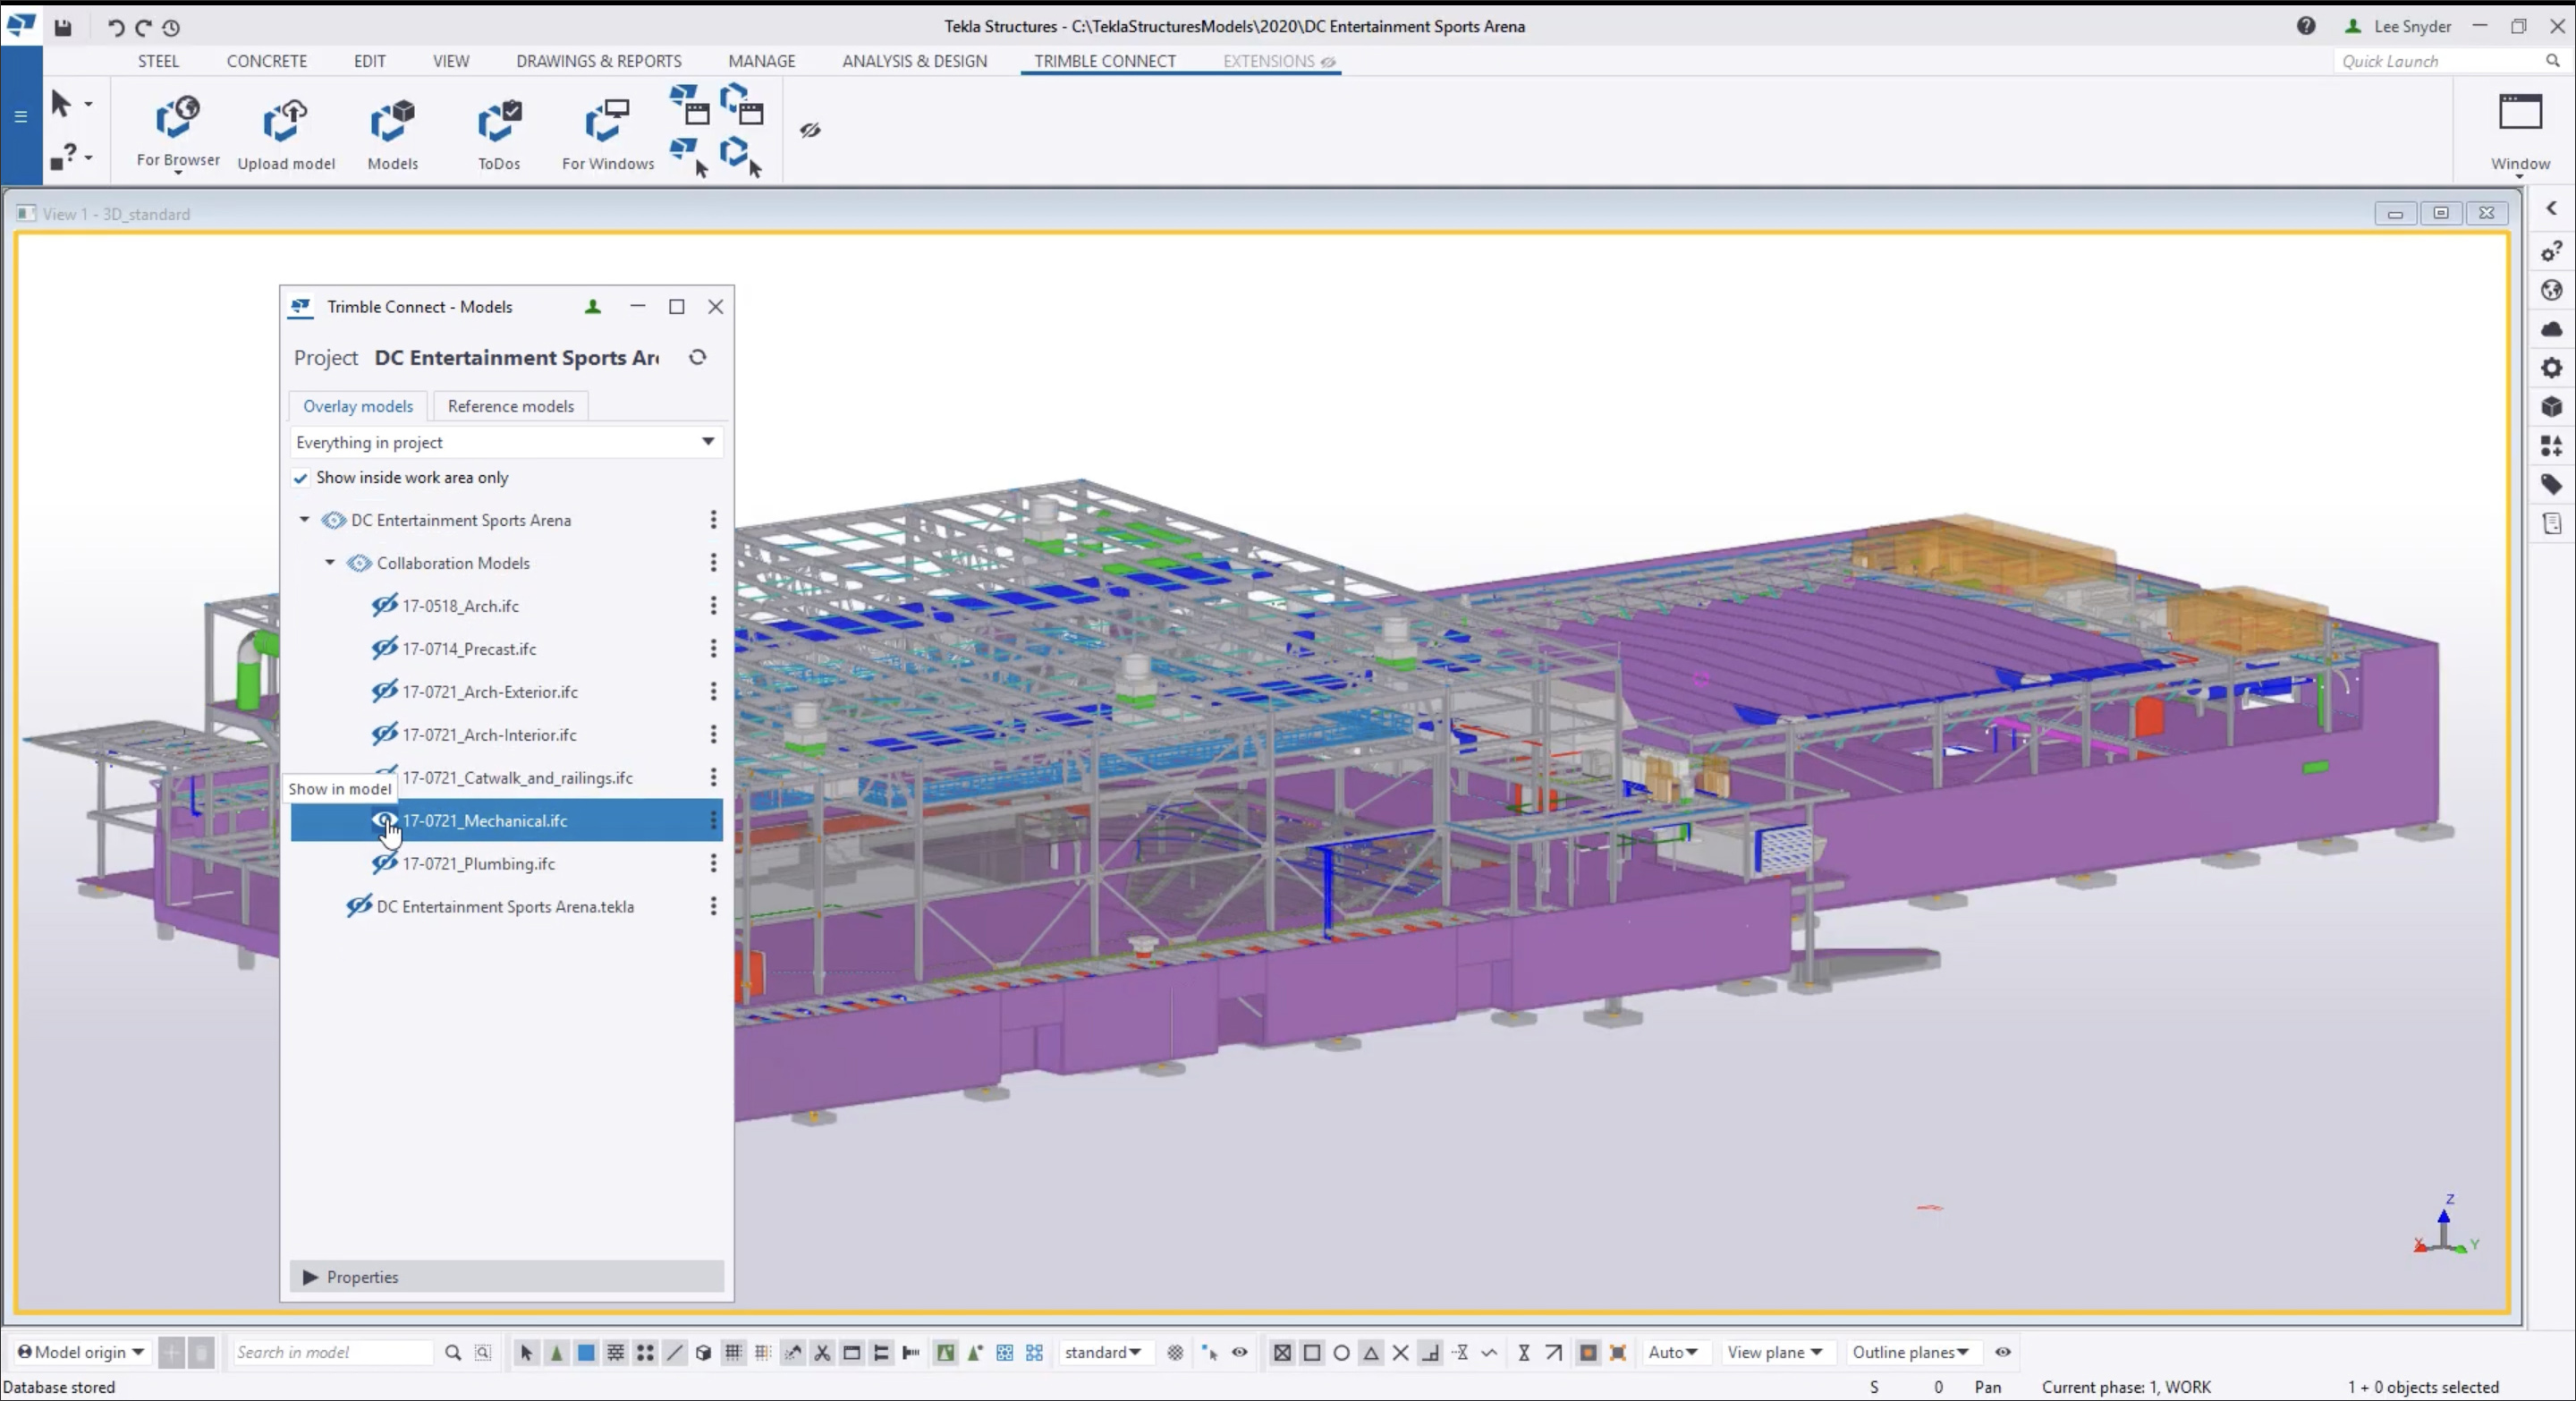This screenshot has width=2576, height=1401.
Task: Open the Tekla help question mark
Action: [x=2306, y=26]
